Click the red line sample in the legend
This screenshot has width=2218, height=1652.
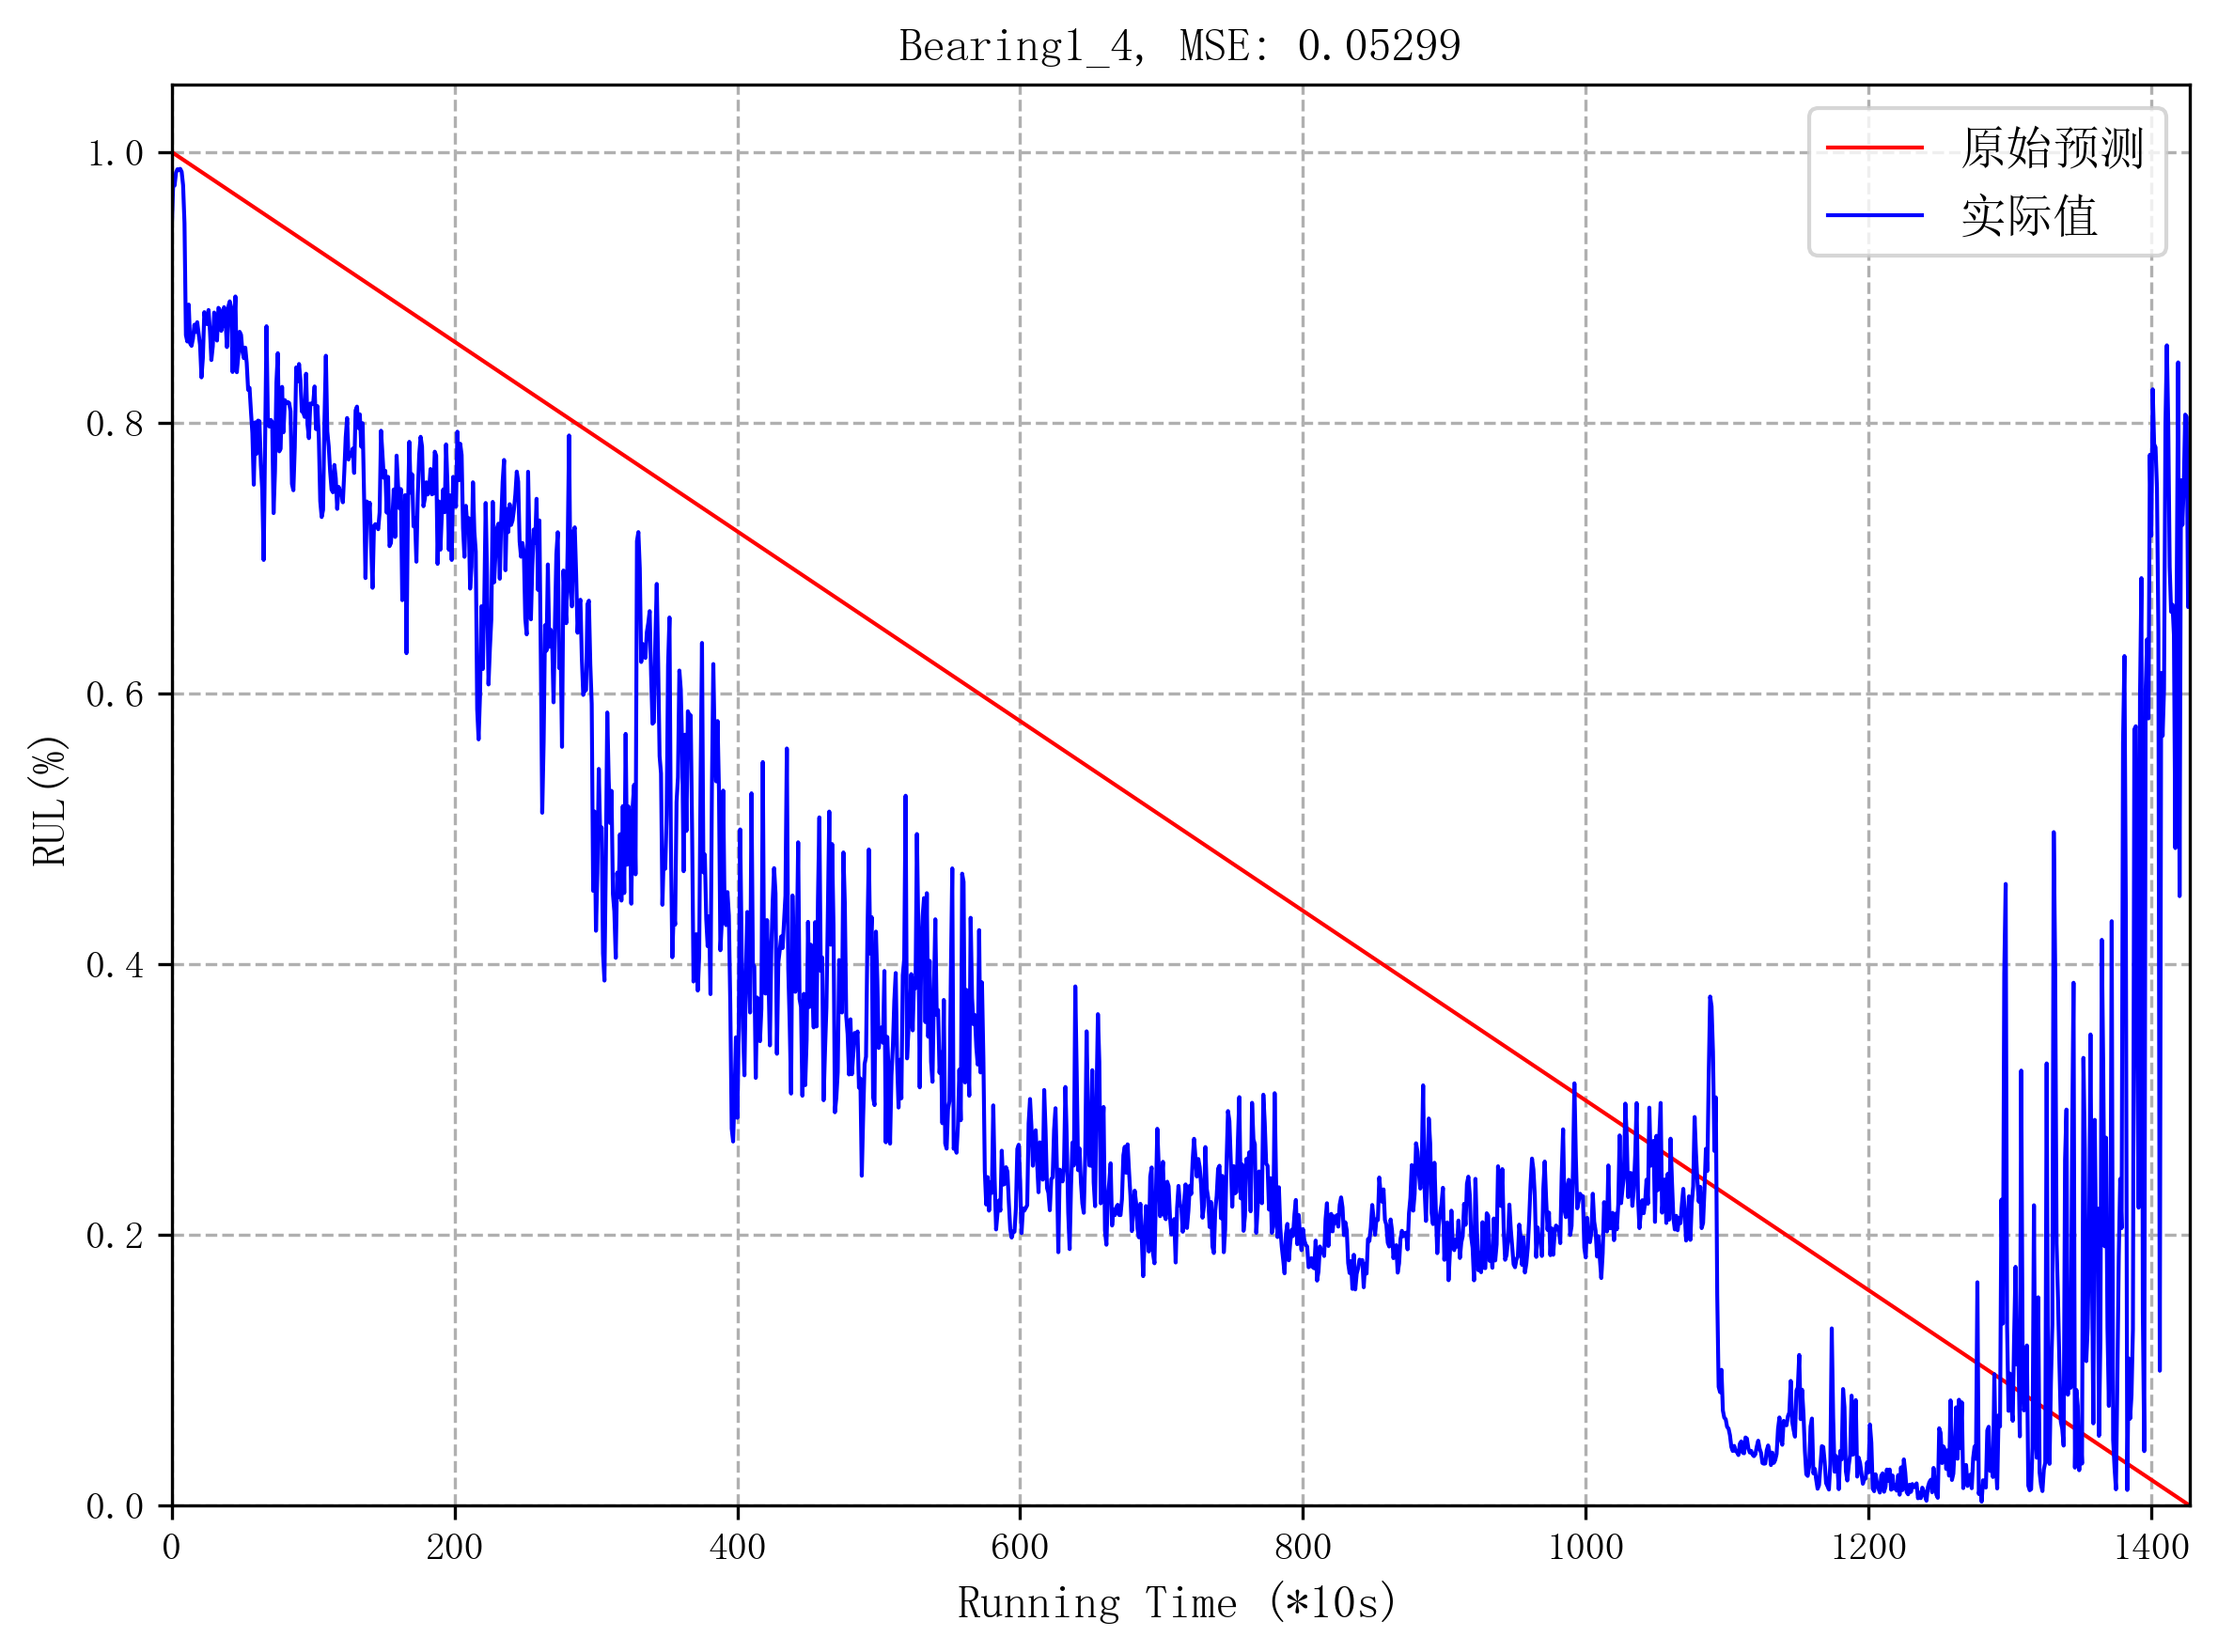click(1875, 148)
